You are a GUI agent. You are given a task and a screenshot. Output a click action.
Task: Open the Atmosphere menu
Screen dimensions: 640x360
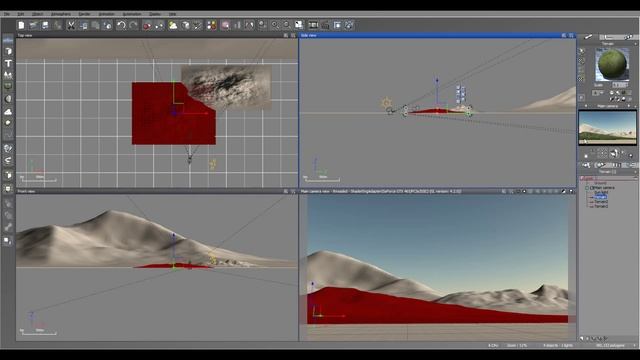click(x=61, y=14)
